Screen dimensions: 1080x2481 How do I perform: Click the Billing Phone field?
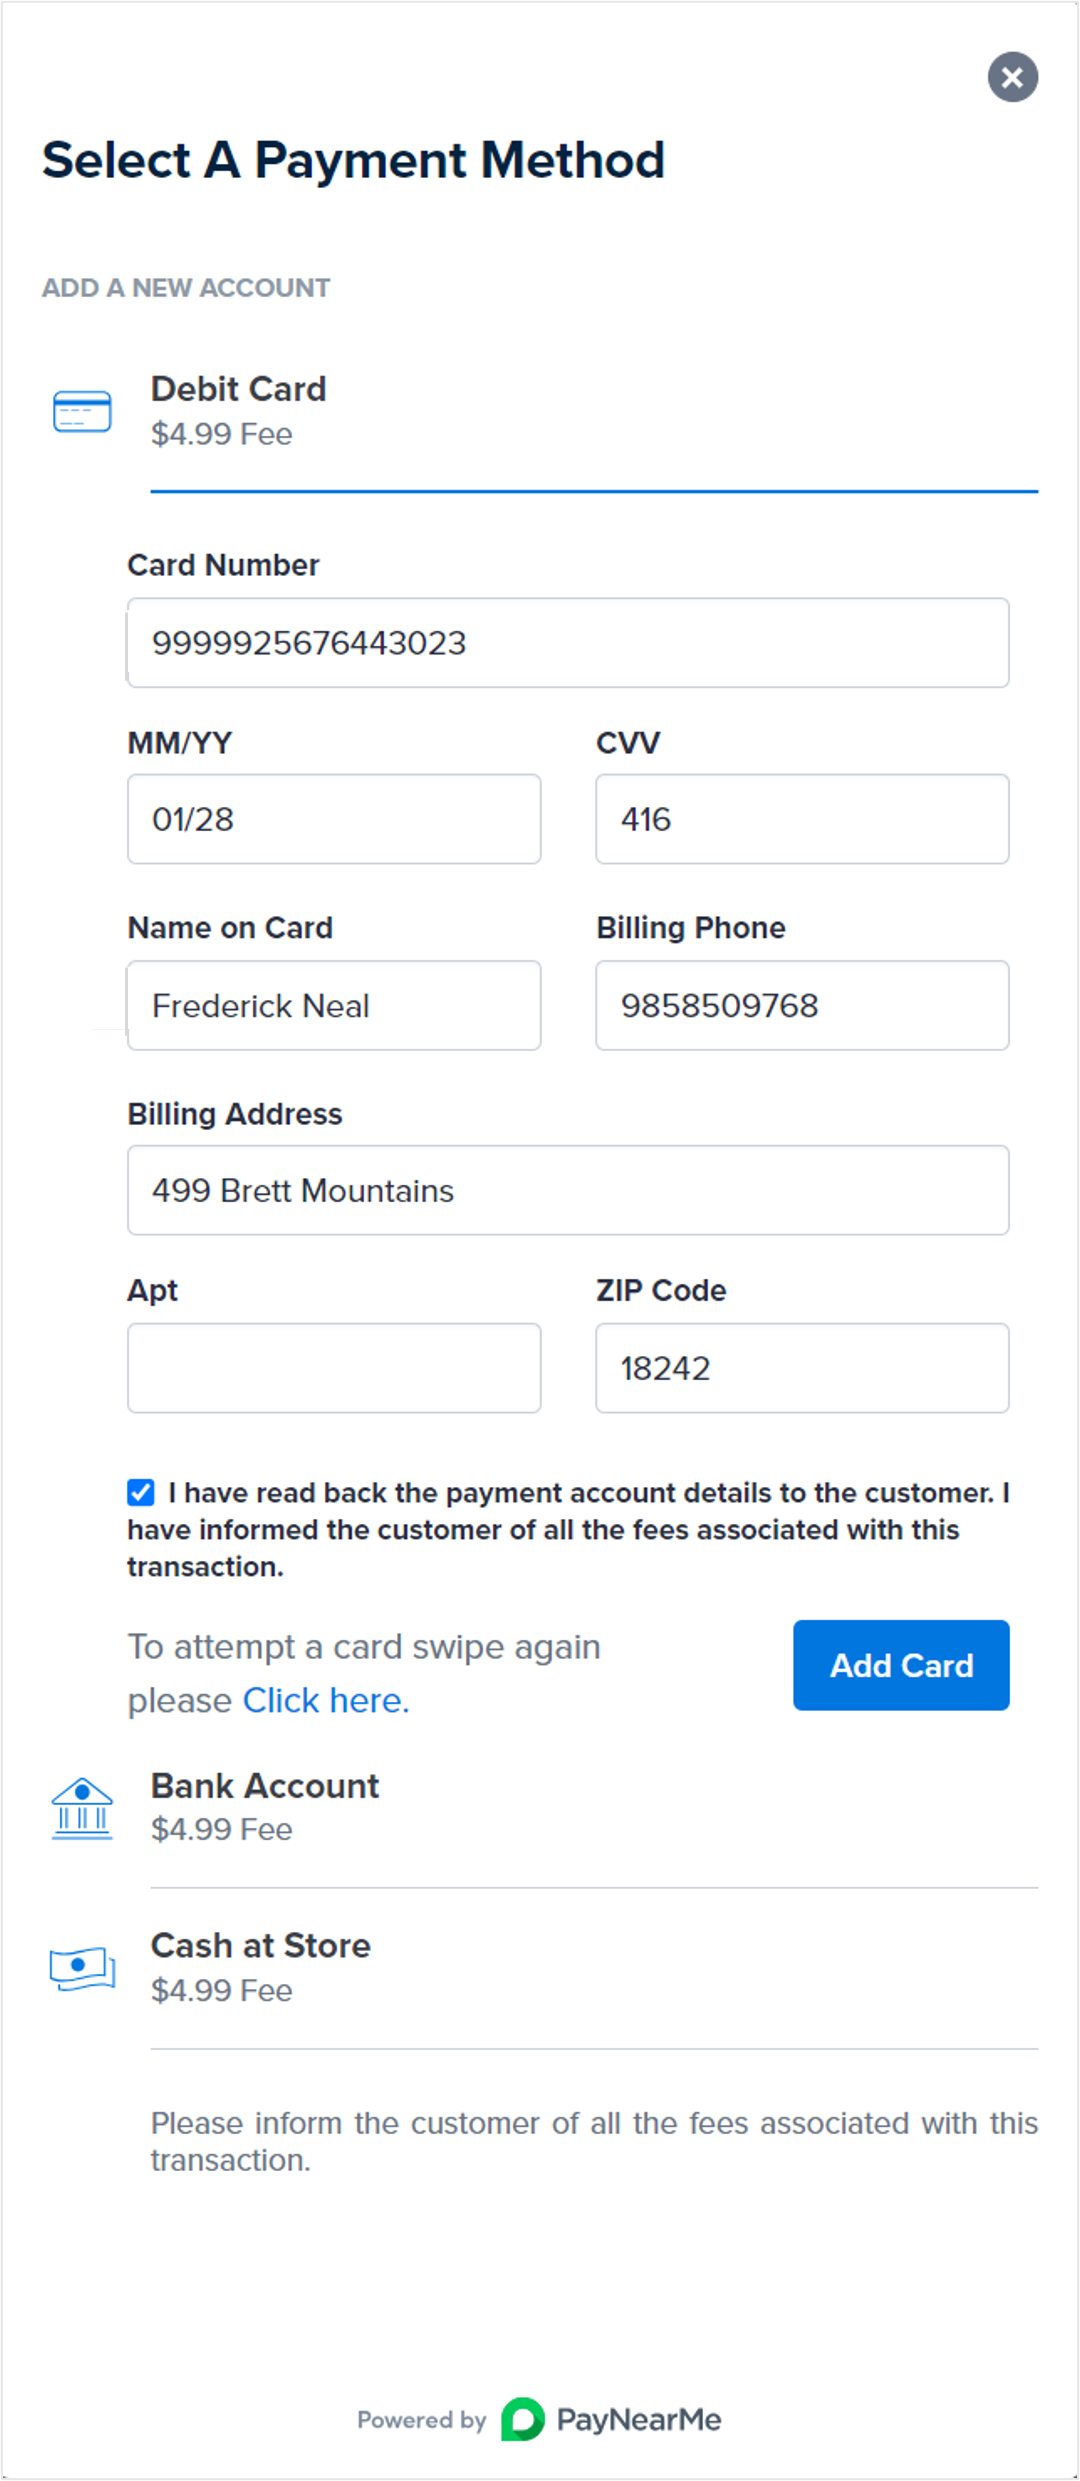coord(801,1005)
